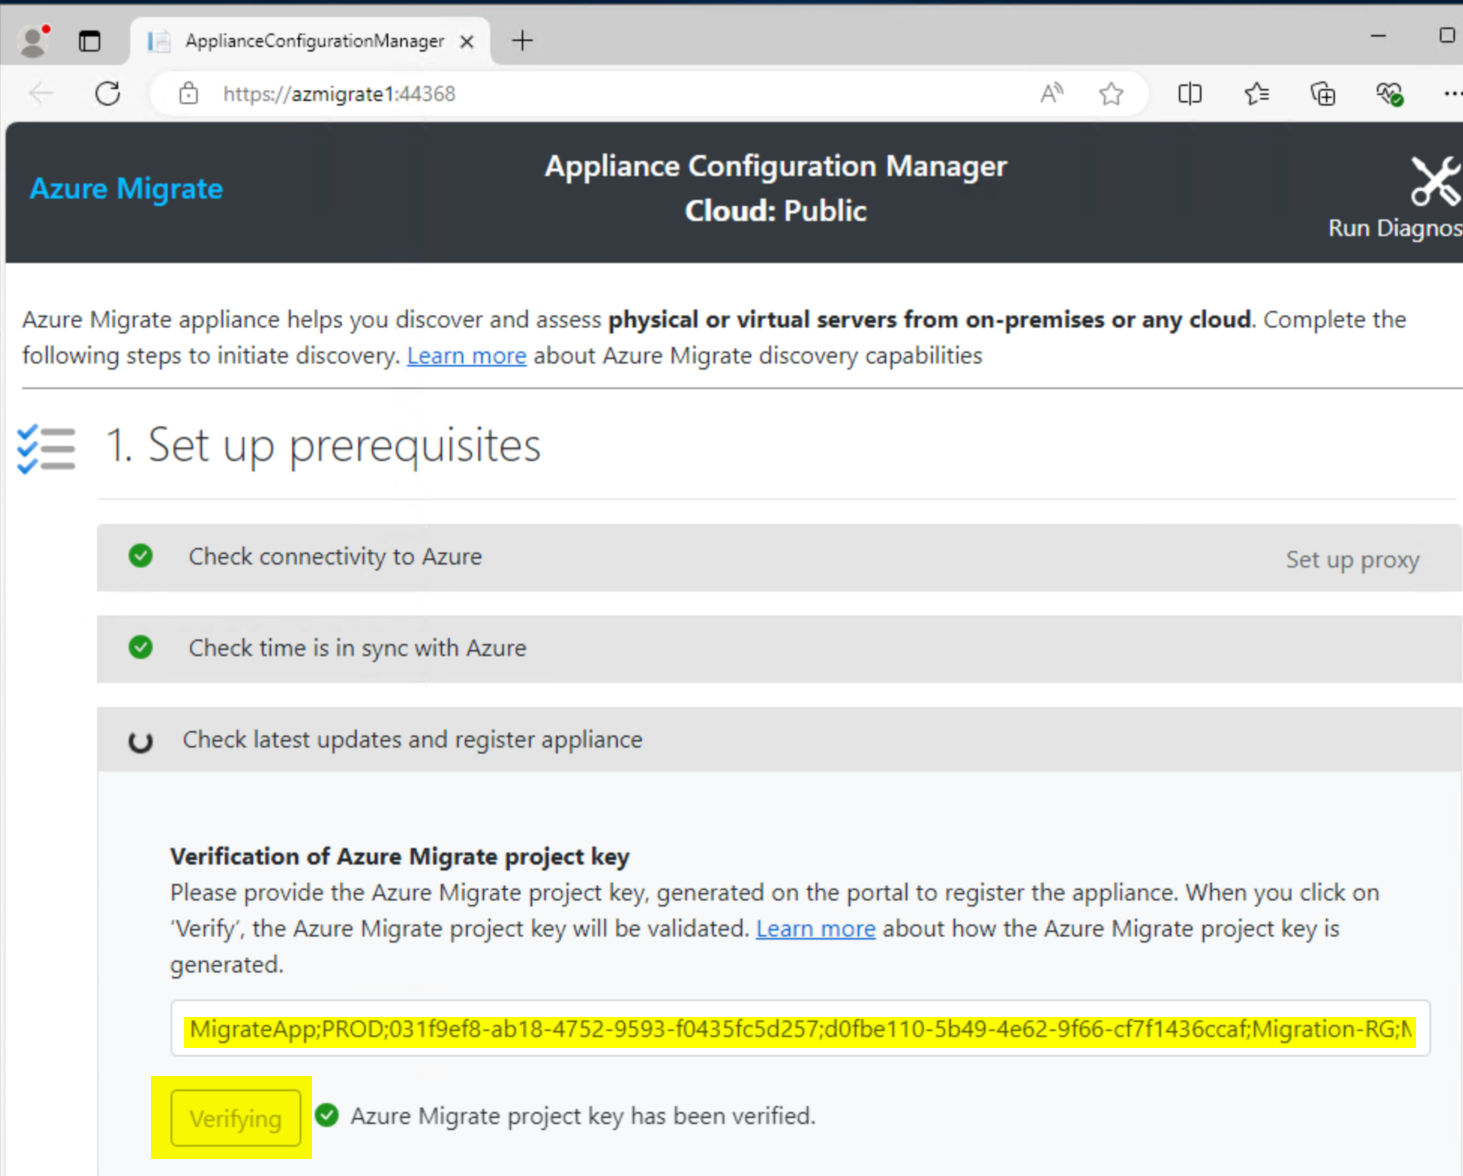
Task: Open Browser essentials heart icon
Action: (1389, 94)
